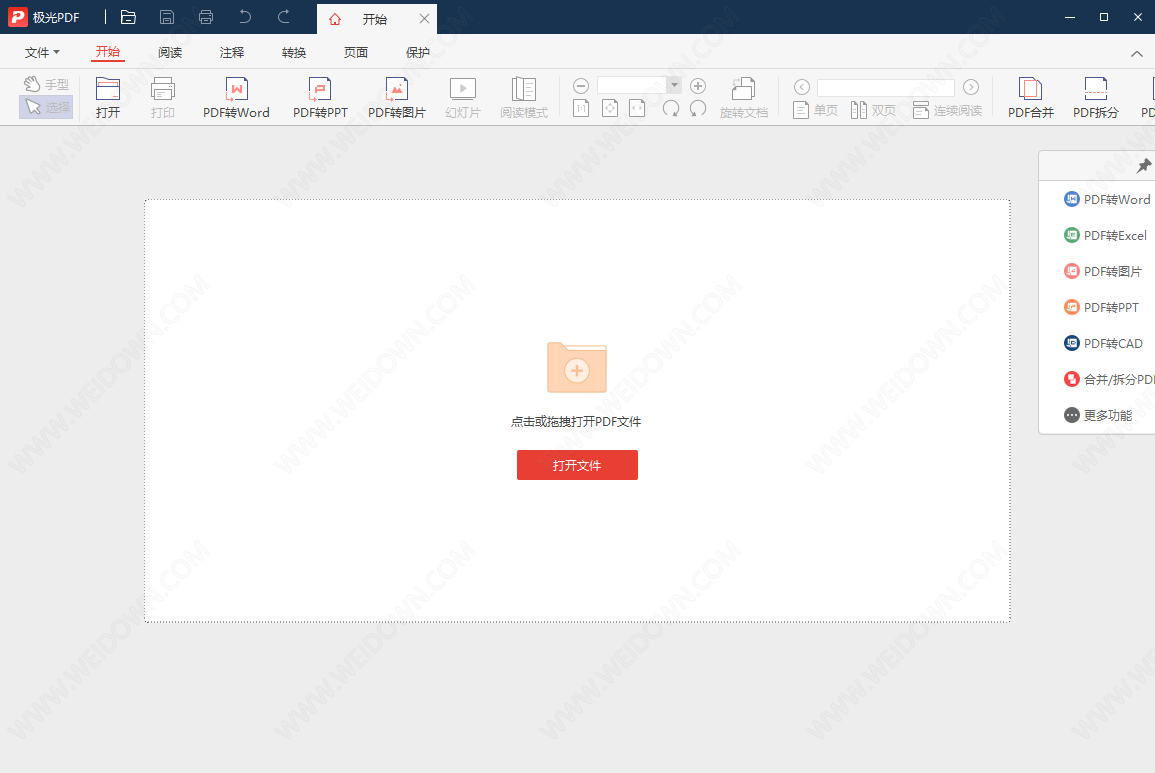Choose 合并/拆分PDF in the side panel
Viewport: 1155px width, 773px height.
click(x=1109, y=379)
